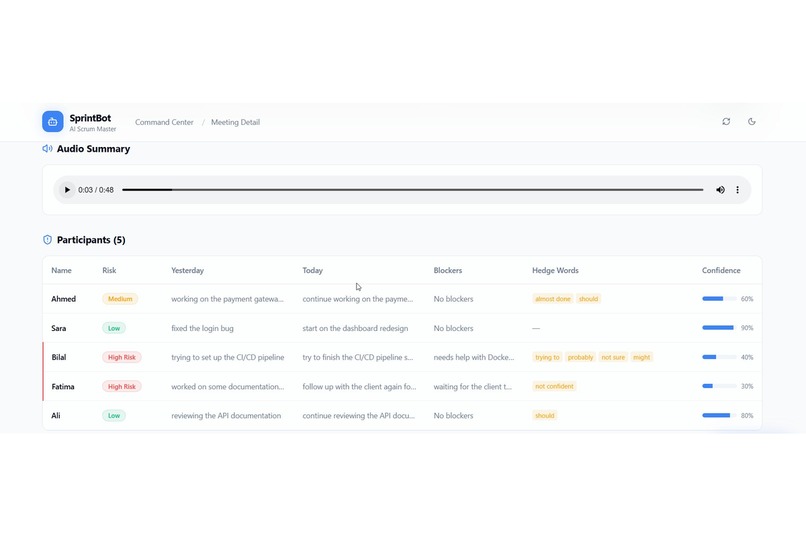Click Ahmed's 60% confidence bar
The height and width of the screenshot is (537, 806).
[719, 299]
